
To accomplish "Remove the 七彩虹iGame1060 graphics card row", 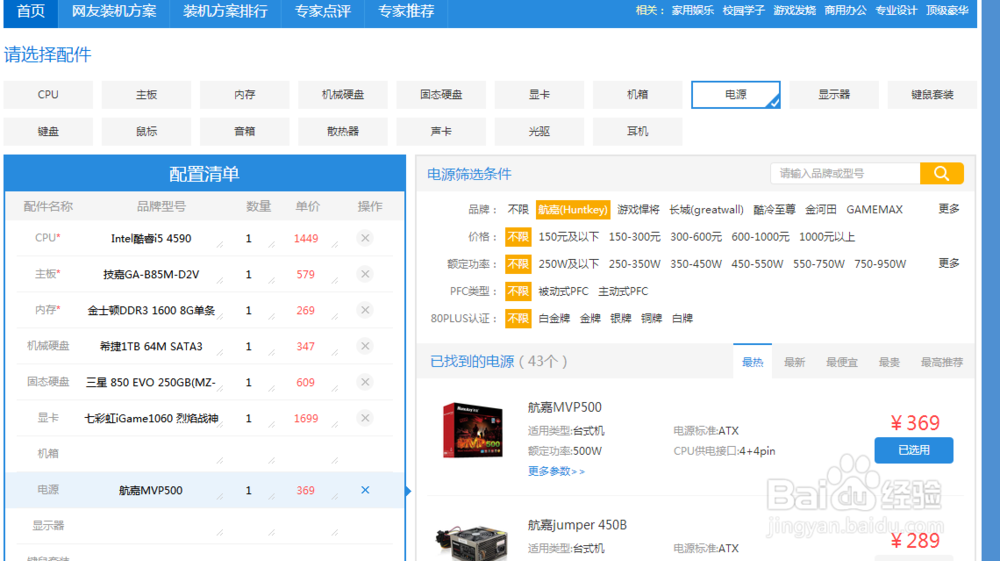I will click(365, 418).
